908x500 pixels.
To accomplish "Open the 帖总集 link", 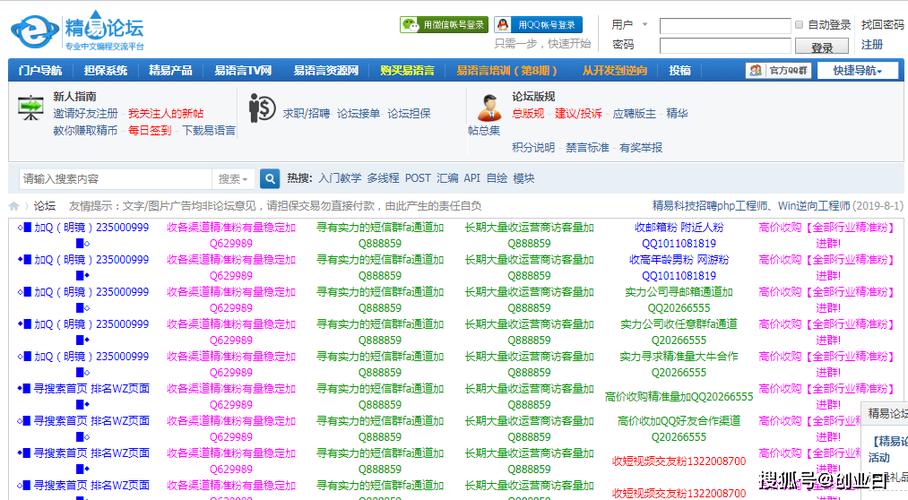I will (484, 130).
